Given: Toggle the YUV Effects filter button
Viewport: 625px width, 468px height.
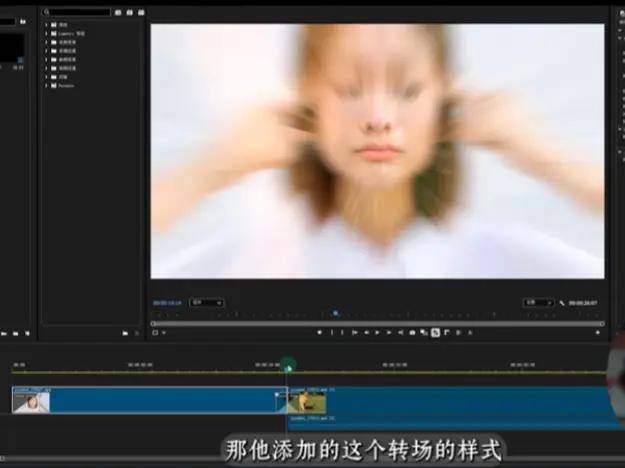Looking at the screenshot, I should pos(139,12).
